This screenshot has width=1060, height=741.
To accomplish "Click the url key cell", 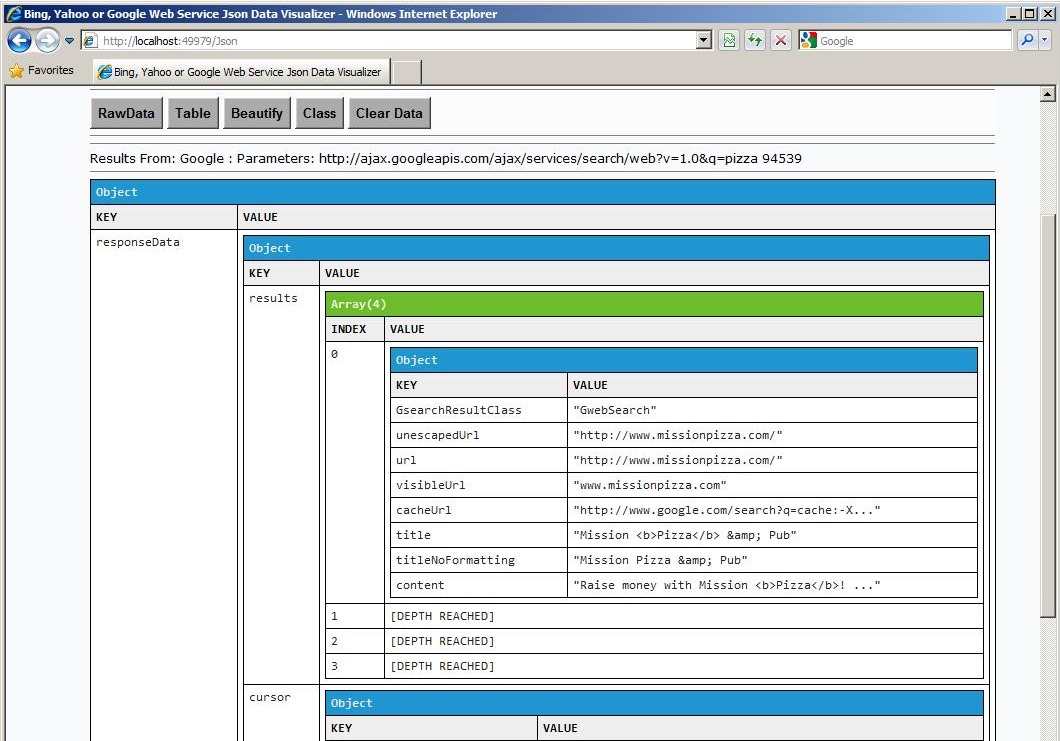I will pos(479,460).
